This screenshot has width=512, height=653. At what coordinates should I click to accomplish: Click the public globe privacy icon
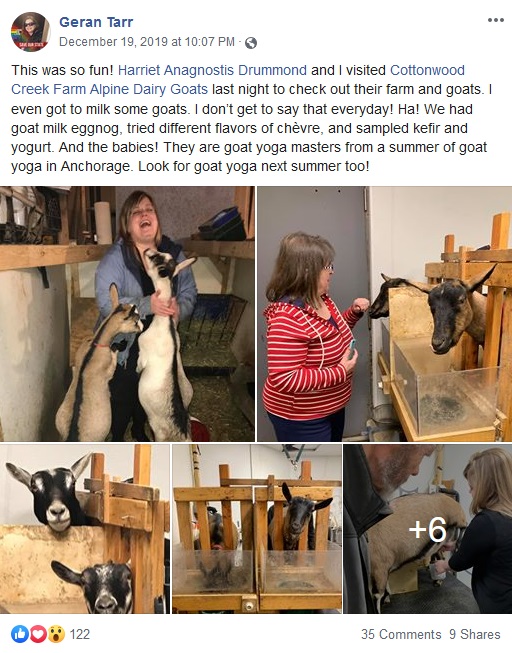pos(251,42)
